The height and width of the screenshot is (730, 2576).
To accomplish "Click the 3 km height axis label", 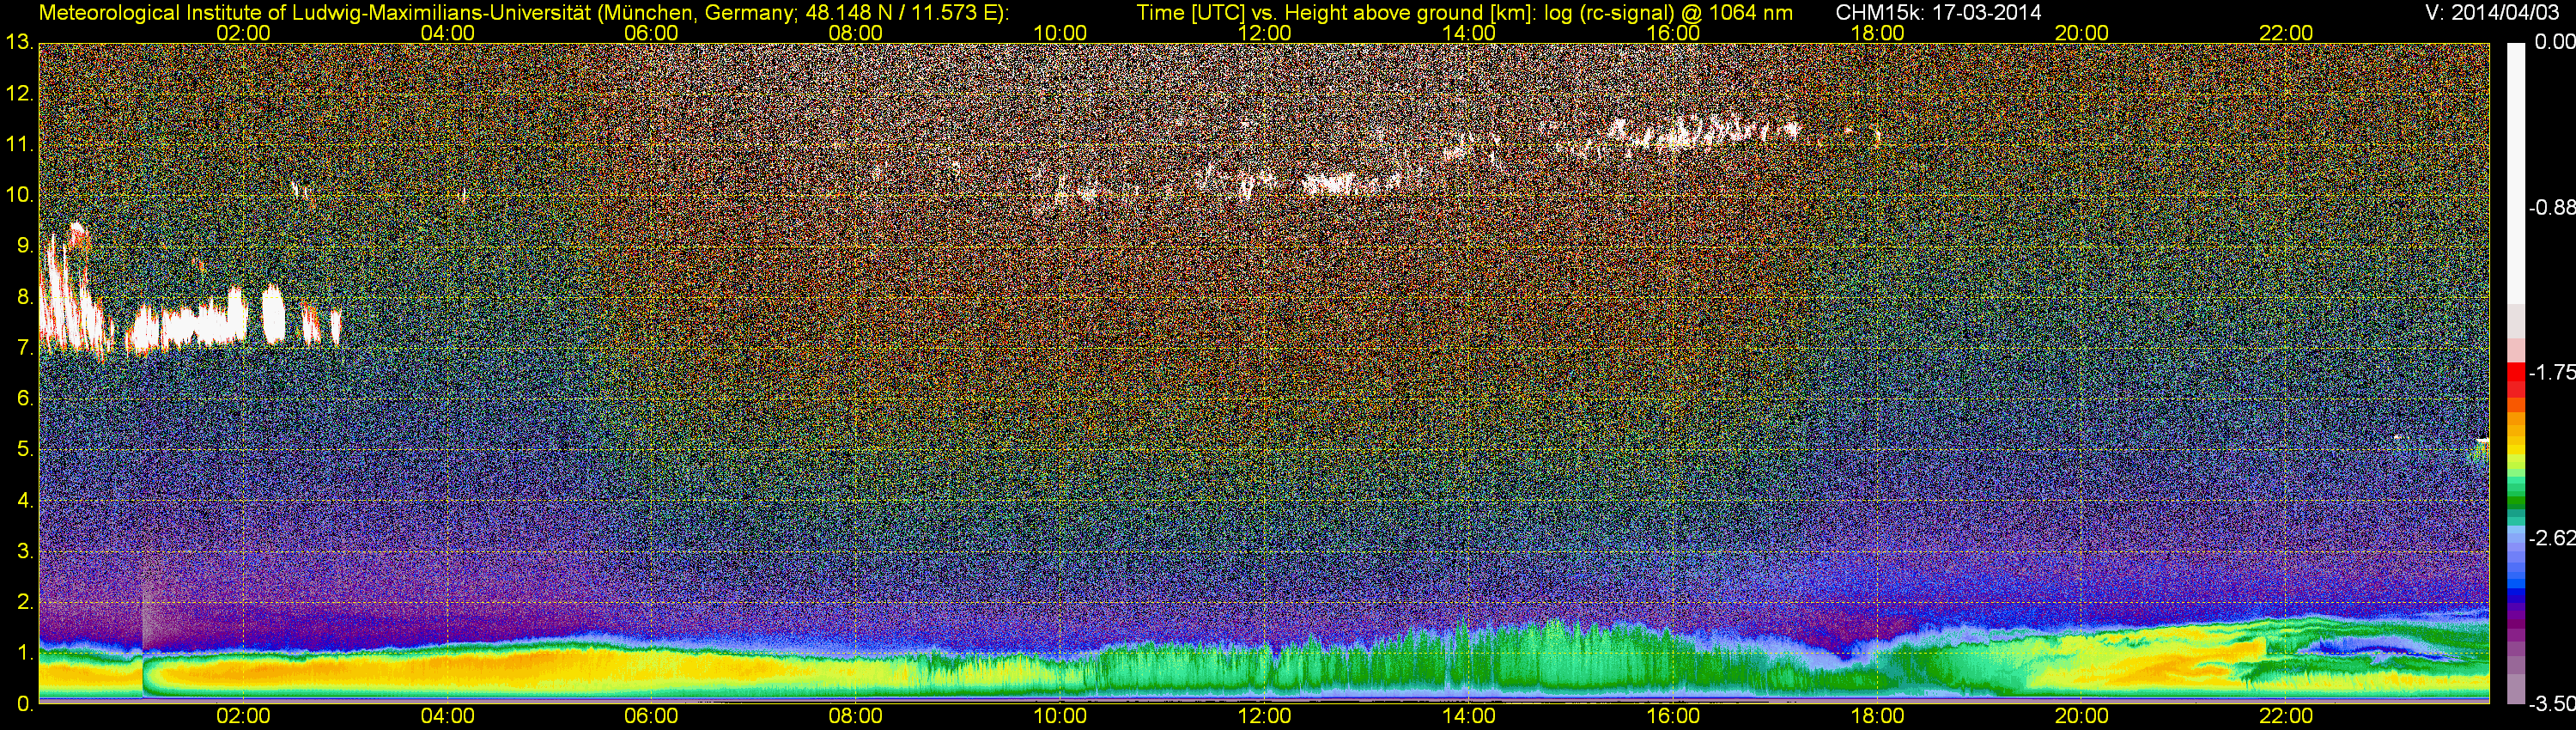I will (24, 551).
